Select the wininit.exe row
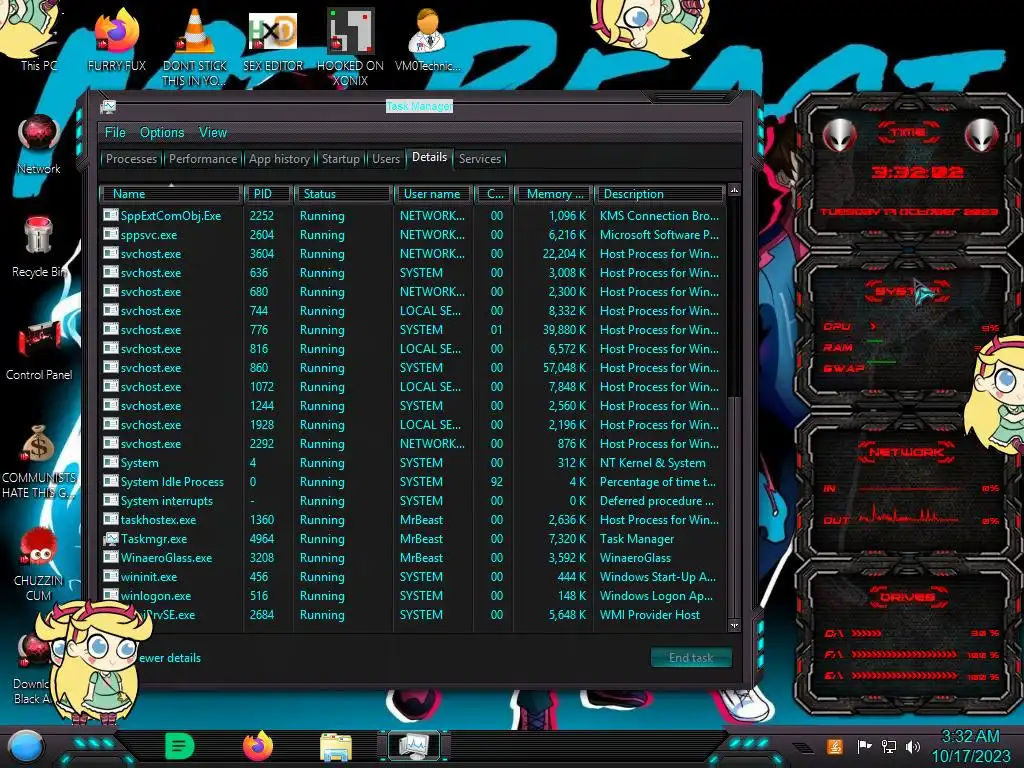 coord(413,577)
